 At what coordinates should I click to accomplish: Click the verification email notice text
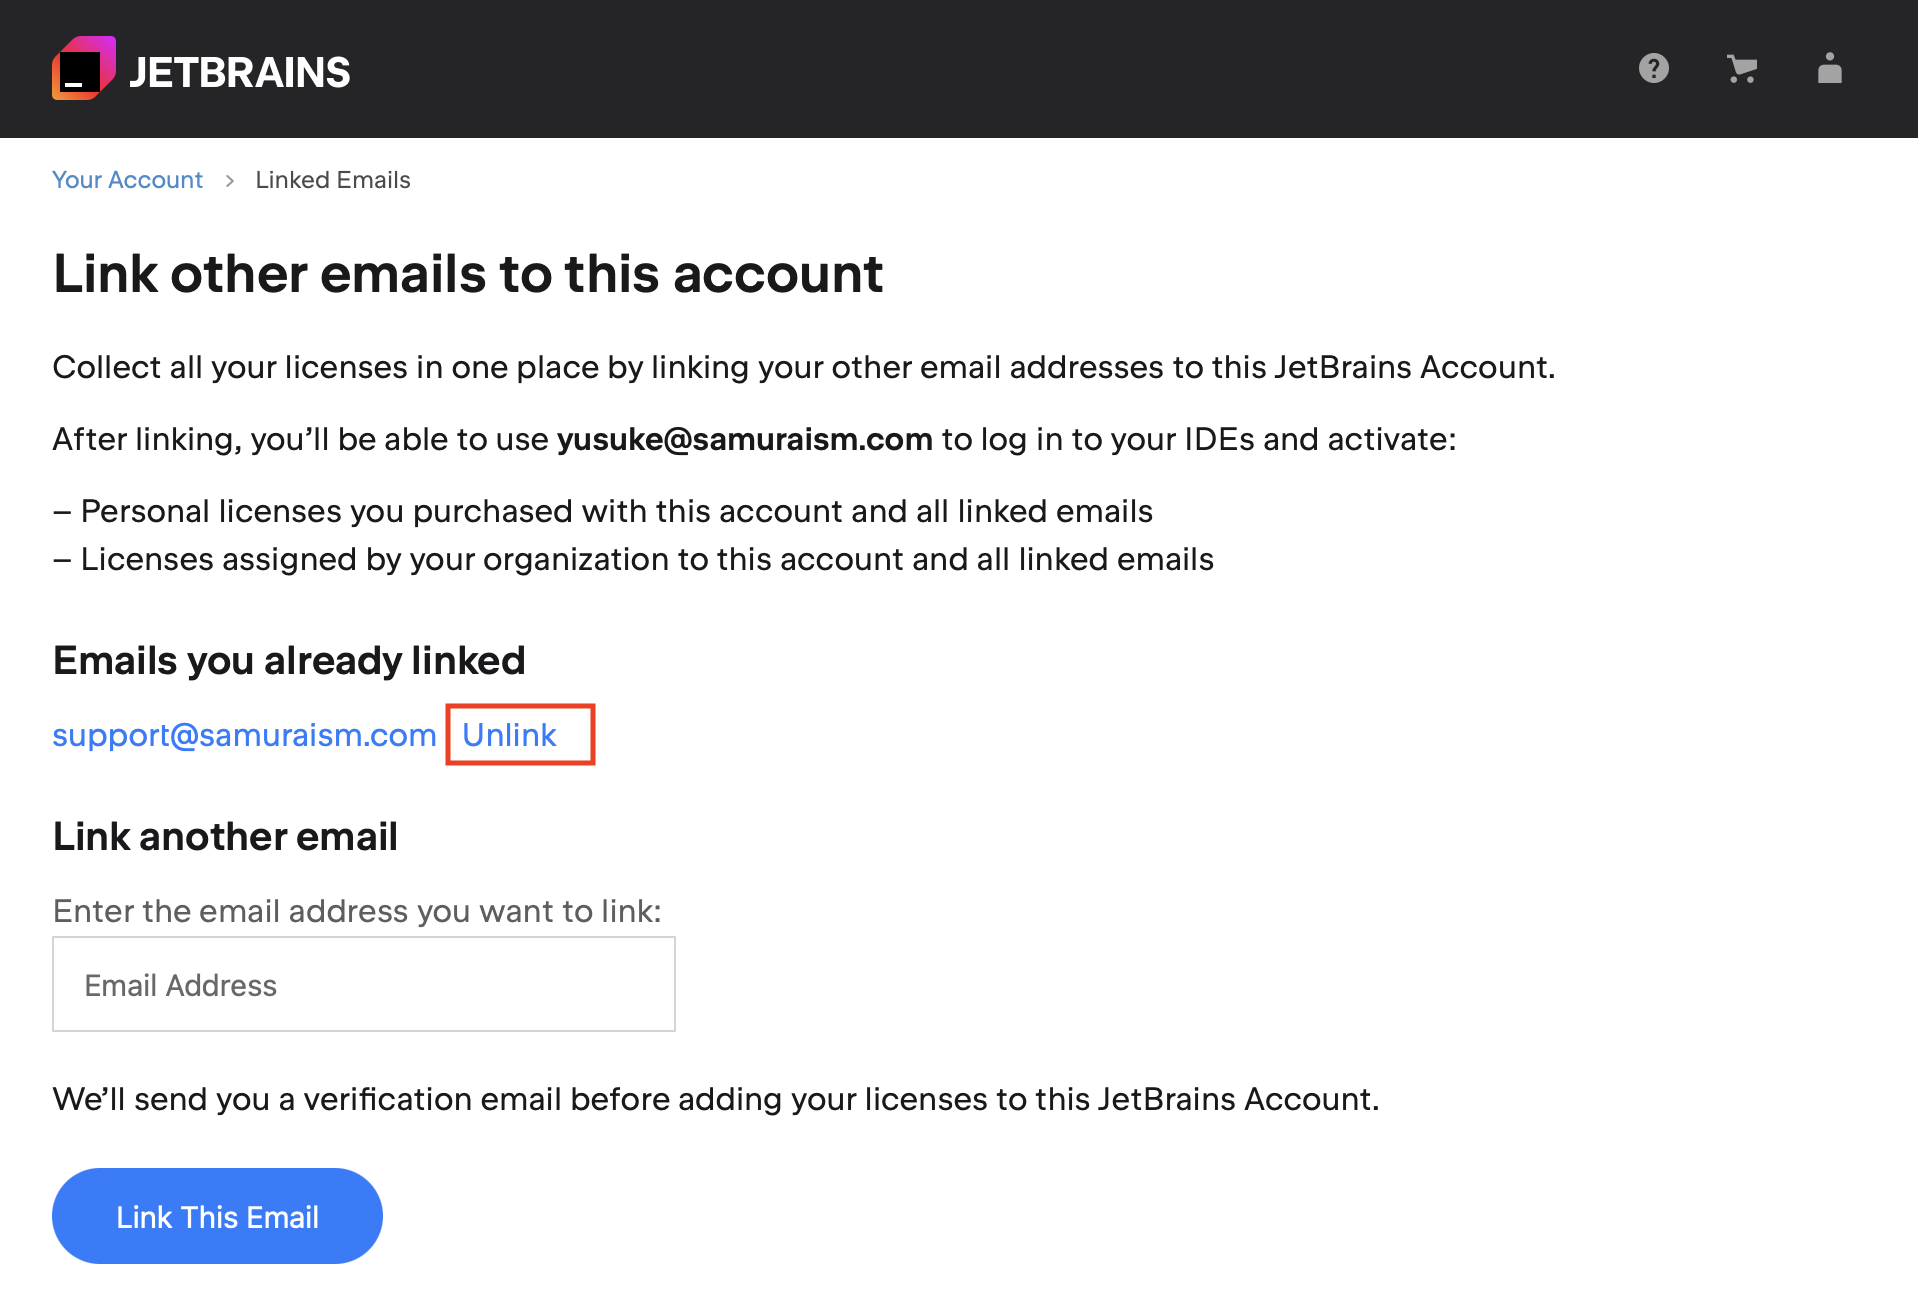(716, 1099)
